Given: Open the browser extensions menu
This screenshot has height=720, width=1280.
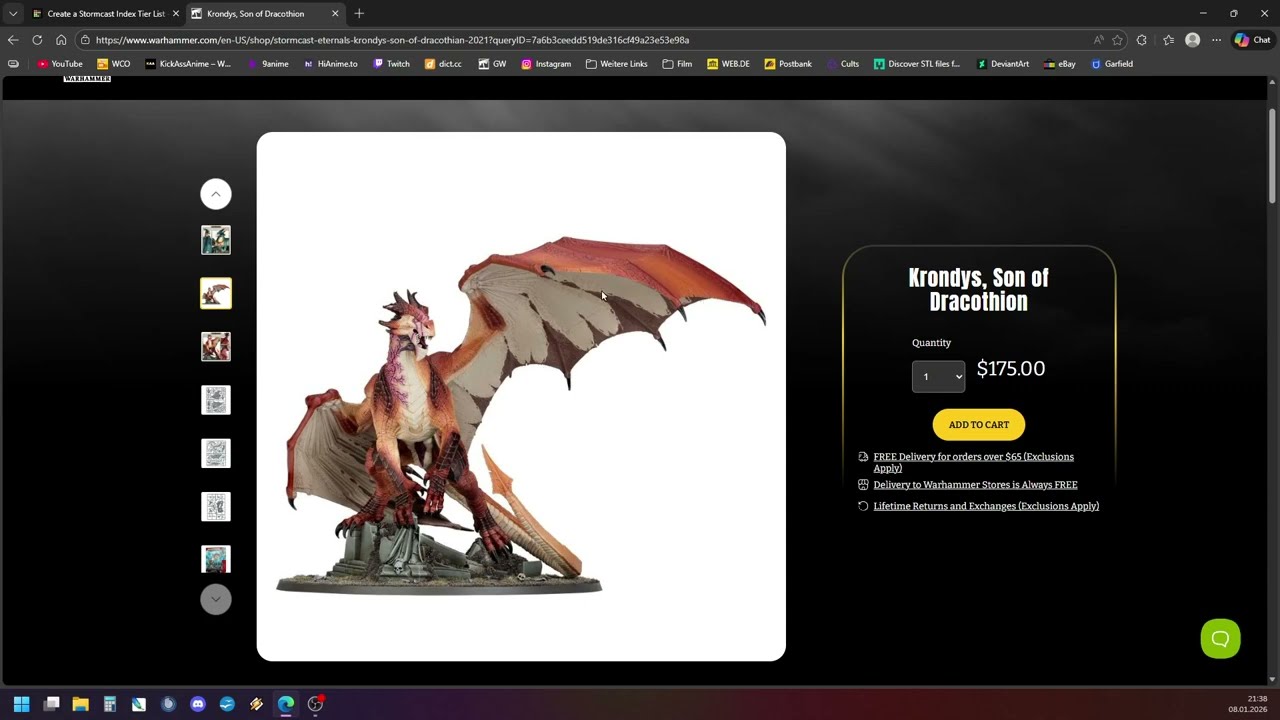Looking at the screenshot, I should click(x=1142, y=40).
